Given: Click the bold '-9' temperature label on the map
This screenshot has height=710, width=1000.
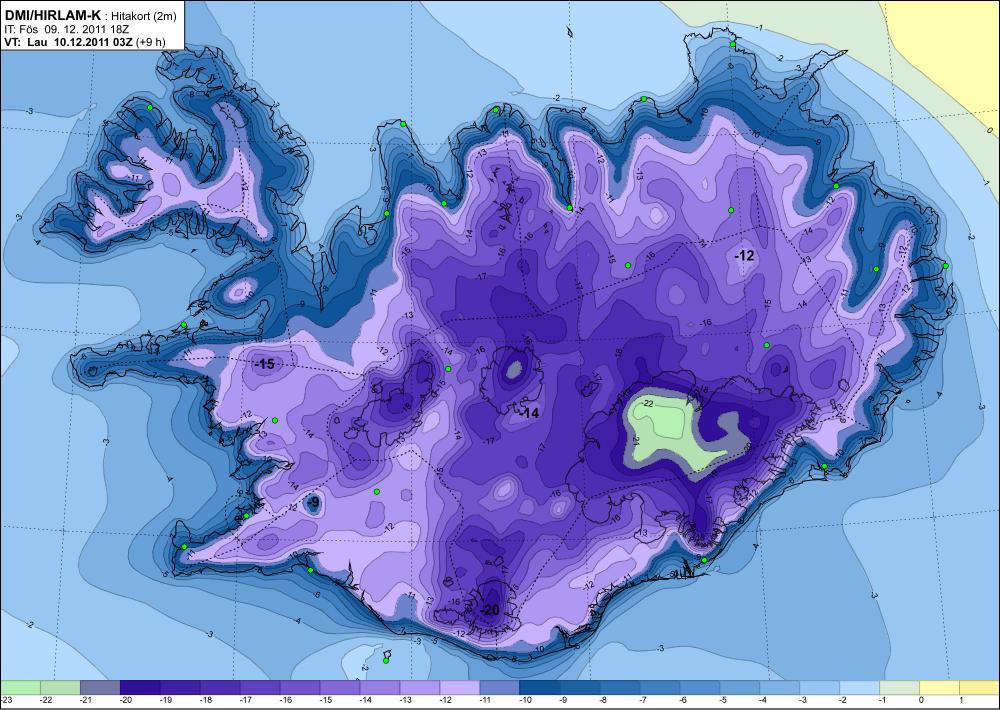Looking at the screenshot, I should coord(314,503).
